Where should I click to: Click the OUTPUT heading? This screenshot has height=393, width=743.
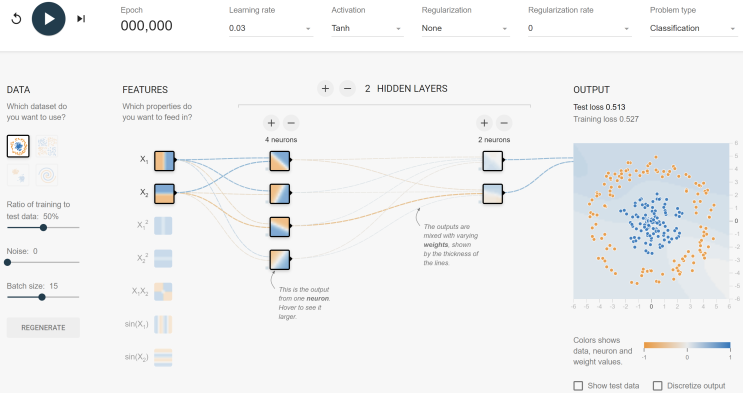click(x=591, y=90)
